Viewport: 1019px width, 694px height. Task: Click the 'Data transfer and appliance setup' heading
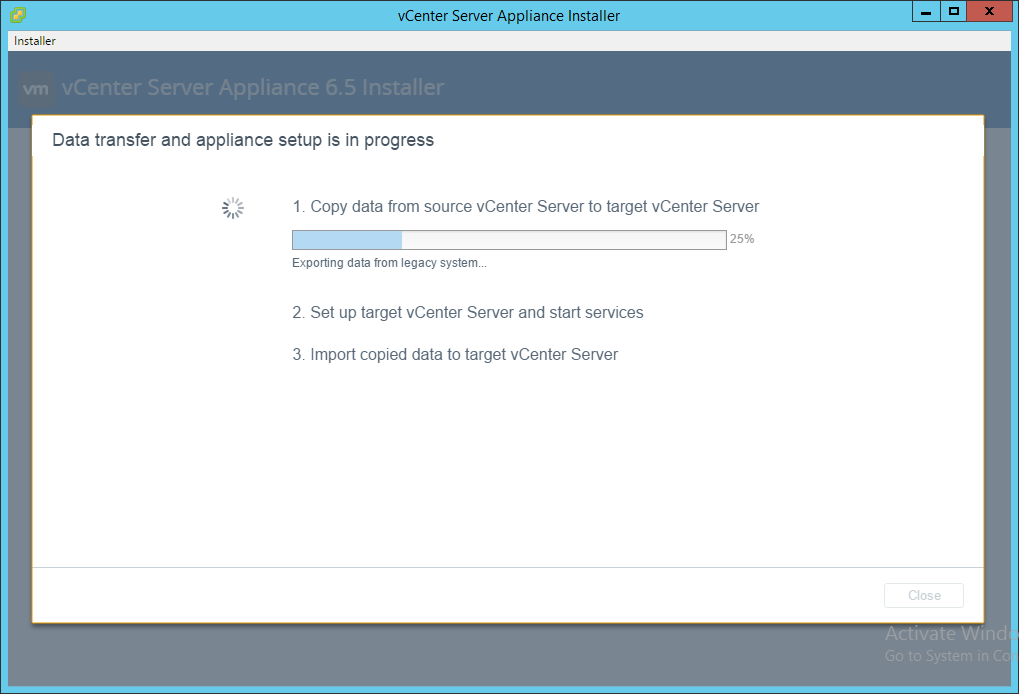click(243, 140)
